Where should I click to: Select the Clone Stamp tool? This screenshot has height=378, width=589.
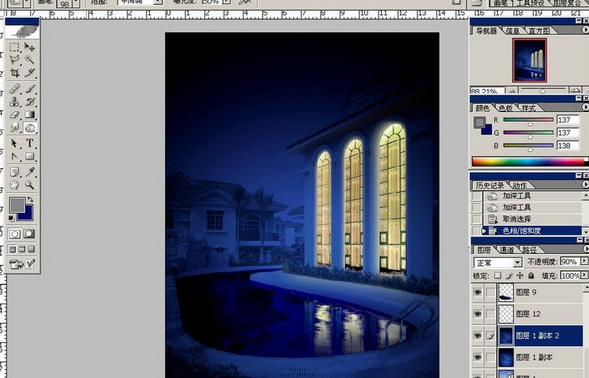(15, 101)
